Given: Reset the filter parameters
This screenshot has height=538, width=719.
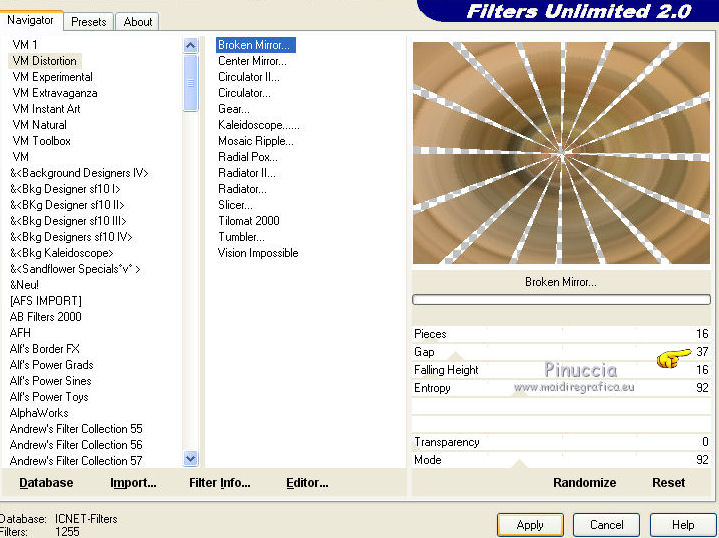Looking at the screenshot, I should (x=668, y=482).
